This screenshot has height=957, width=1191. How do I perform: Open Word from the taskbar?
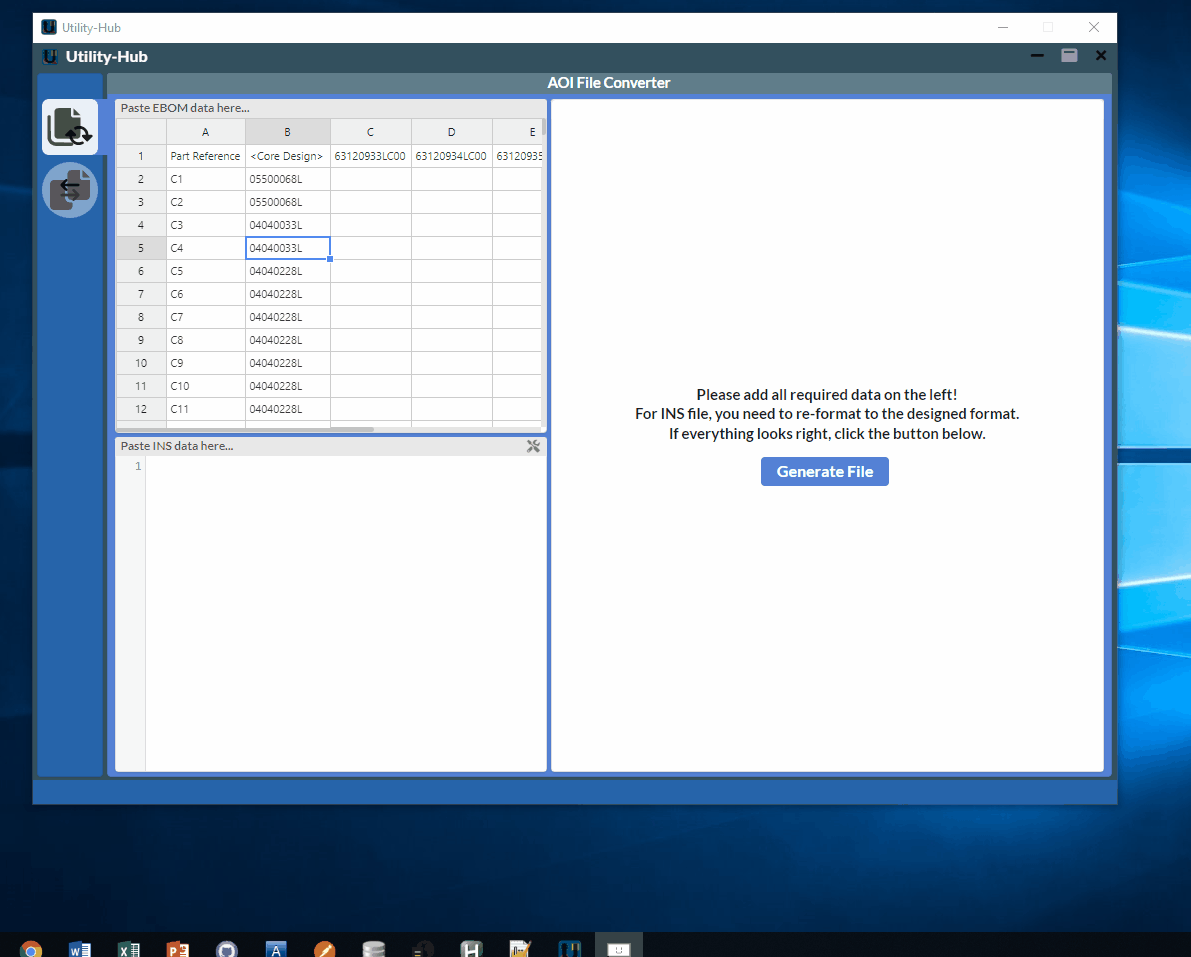click(80, 949)
